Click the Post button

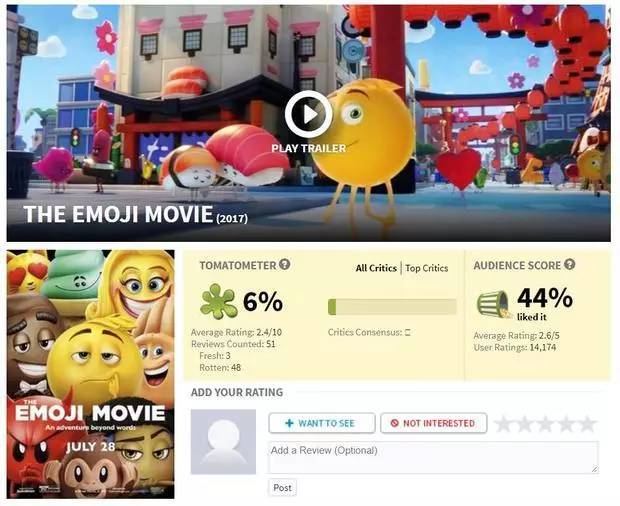tap(282, 487)
